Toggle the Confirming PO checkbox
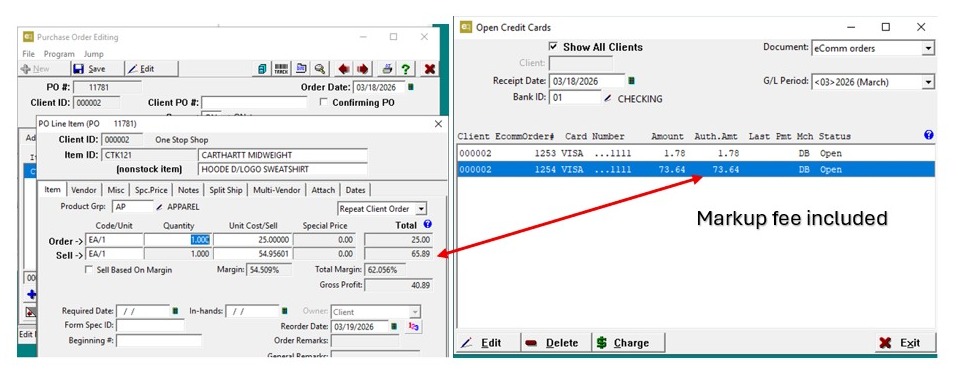The image size is (958, 376). pos(324,103)
